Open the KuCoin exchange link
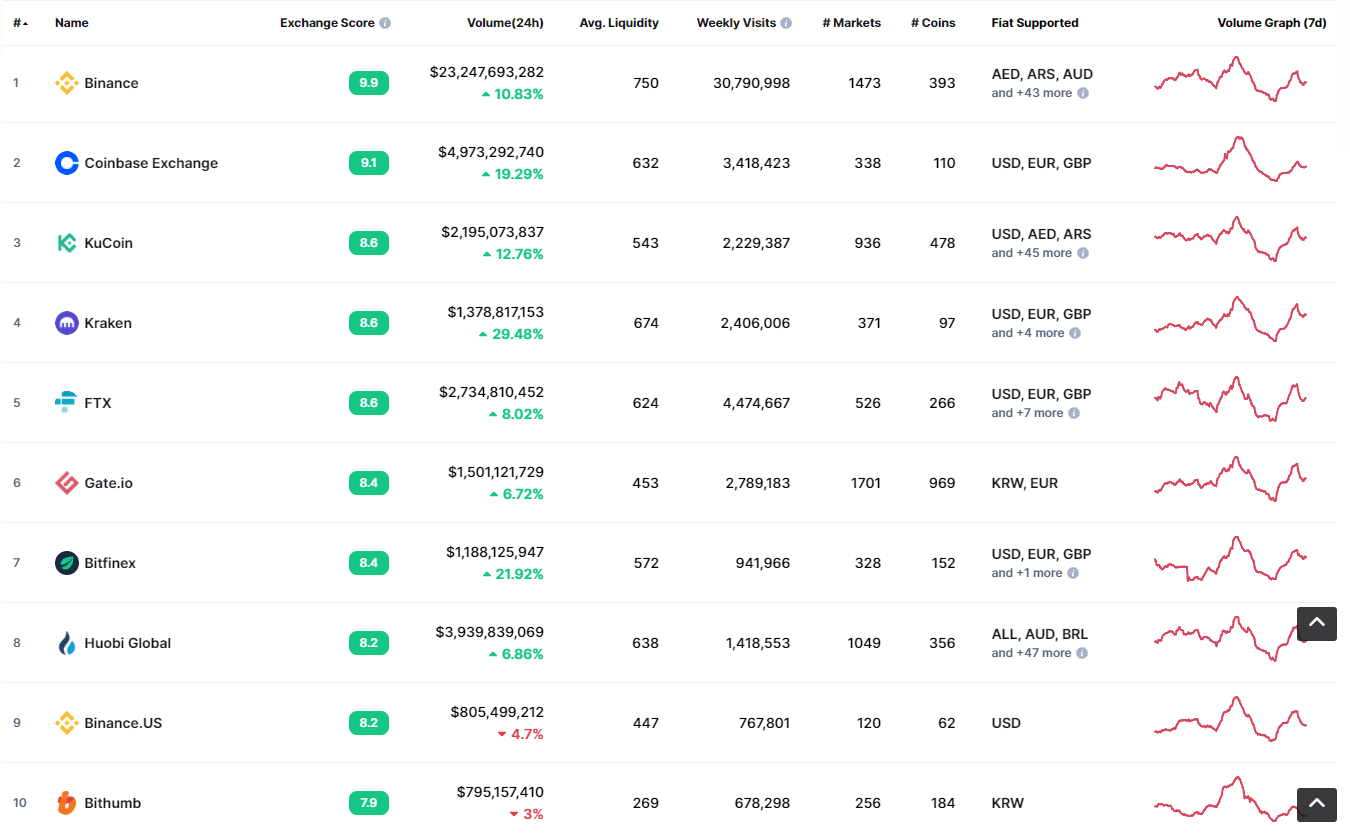The width and height of the screenshot is (1350, 838). [108, 243]
